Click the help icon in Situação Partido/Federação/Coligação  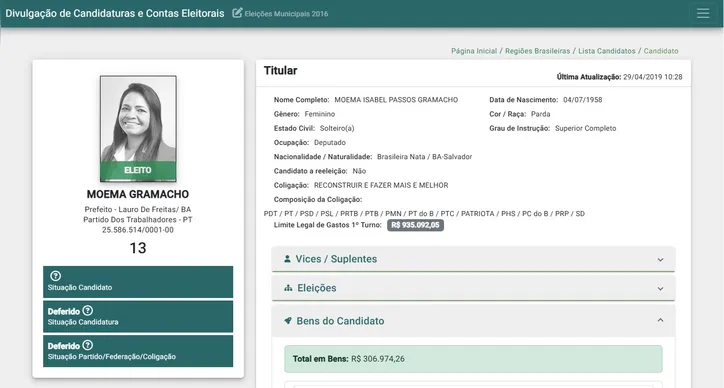click(88, 345)
